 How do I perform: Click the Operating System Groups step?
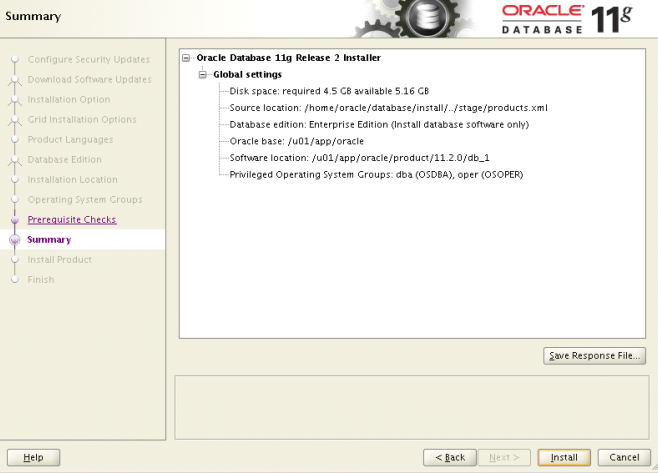(x=85, y=200)
